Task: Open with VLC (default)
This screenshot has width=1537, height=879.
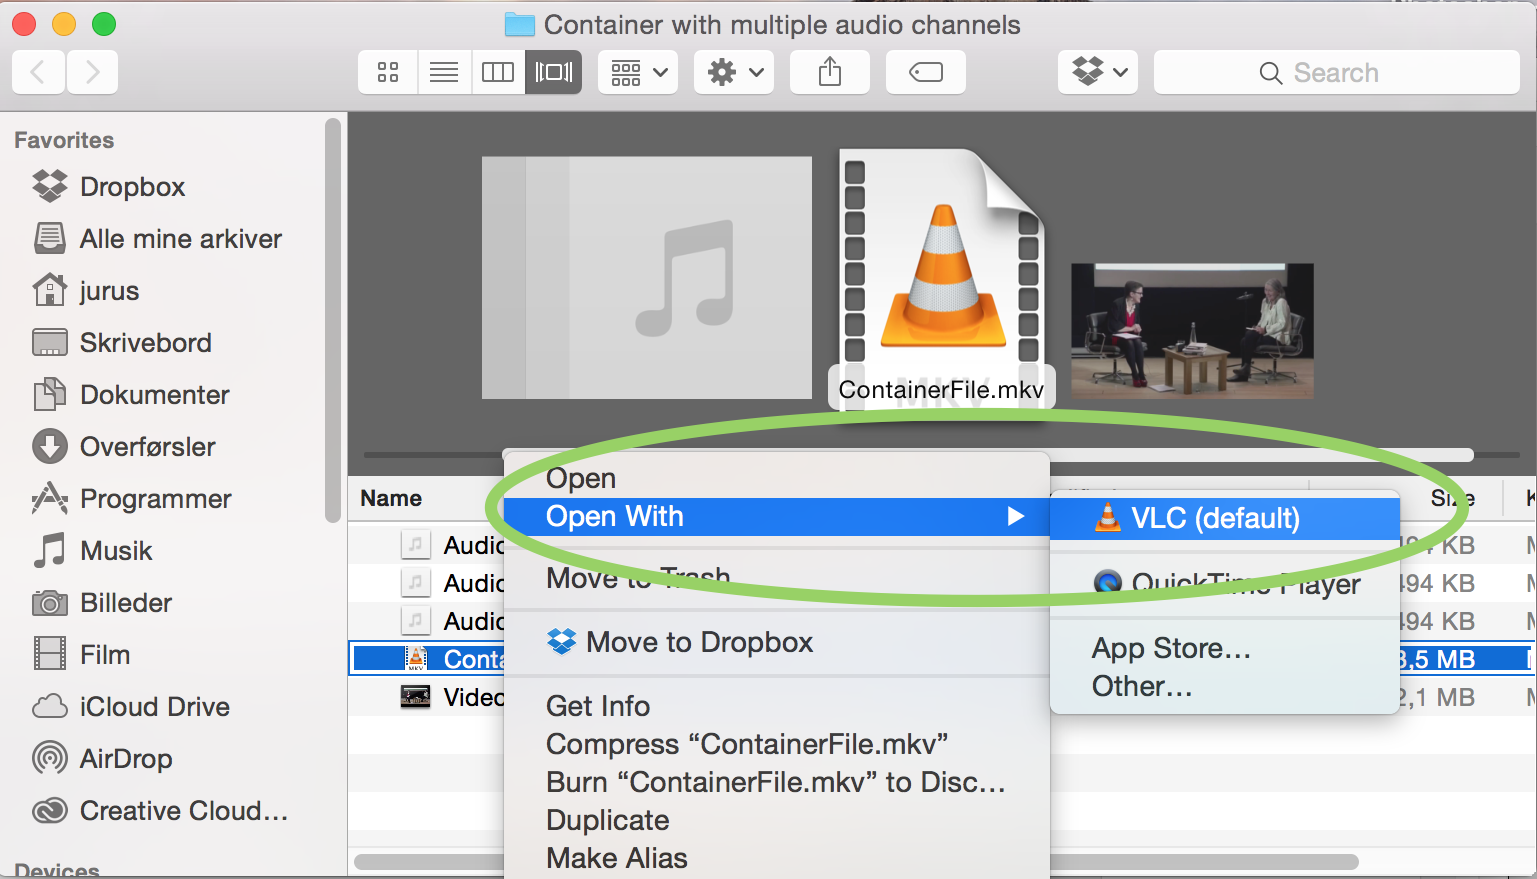Action: coord(1224,518)
